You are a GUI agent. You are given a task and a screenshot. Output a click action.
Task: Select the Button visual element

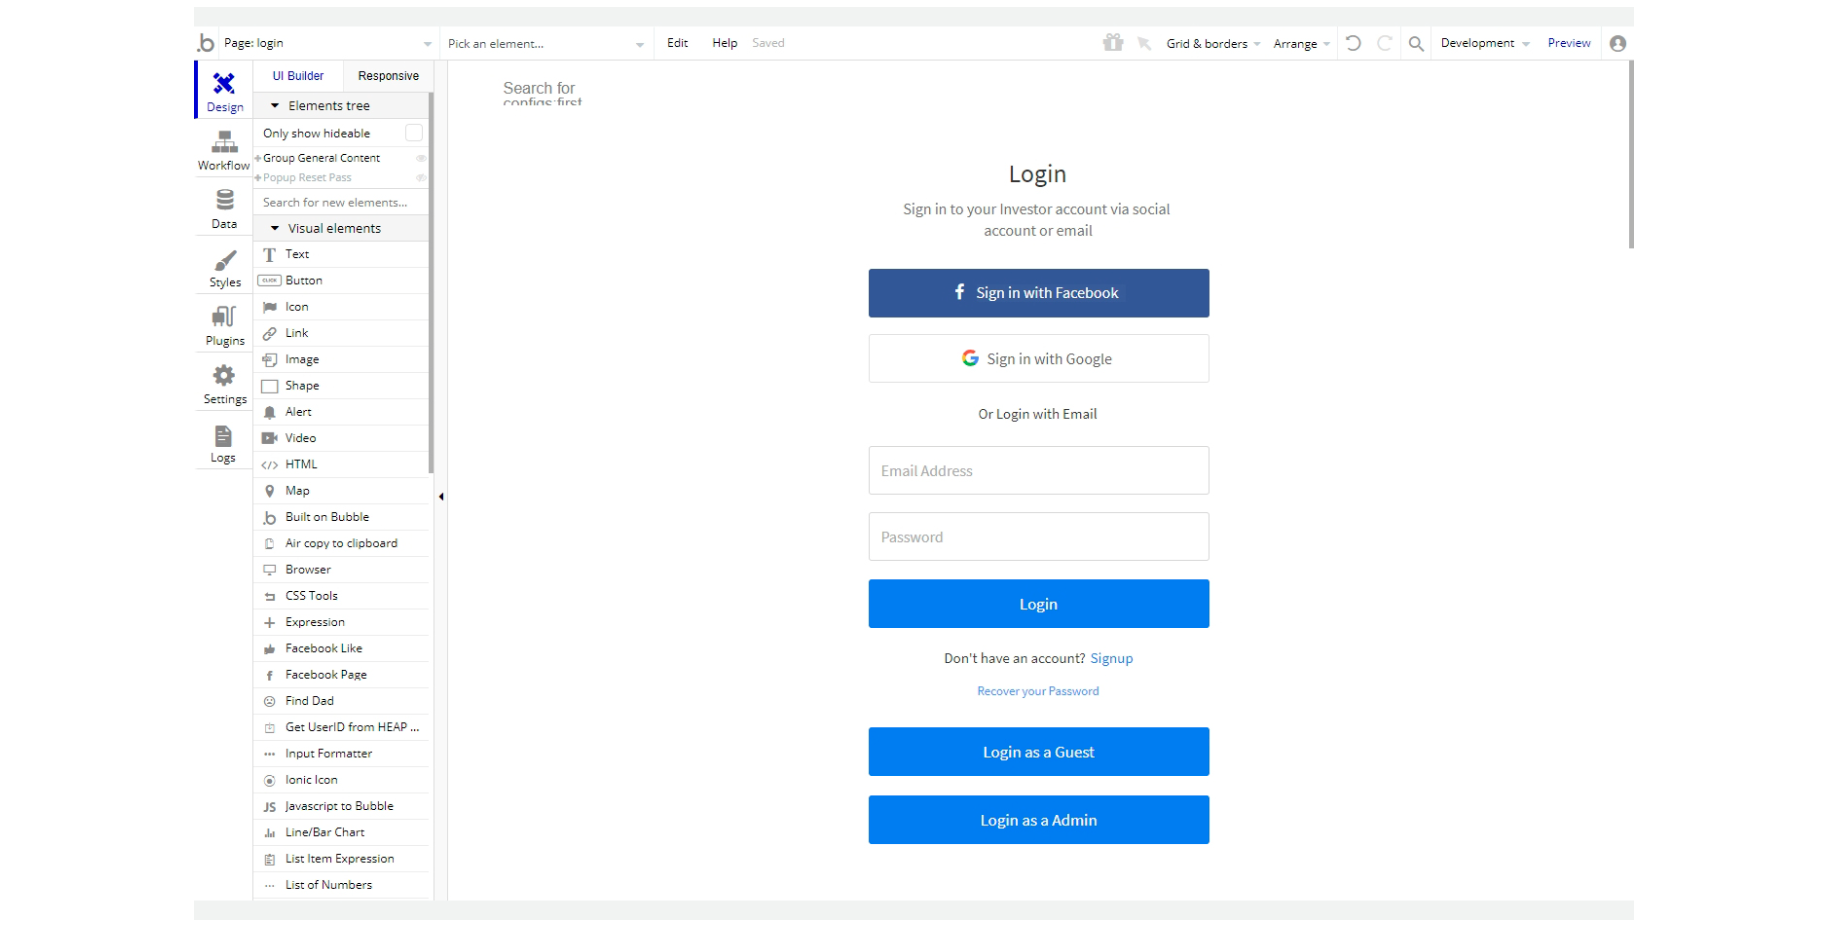[342, 281]
